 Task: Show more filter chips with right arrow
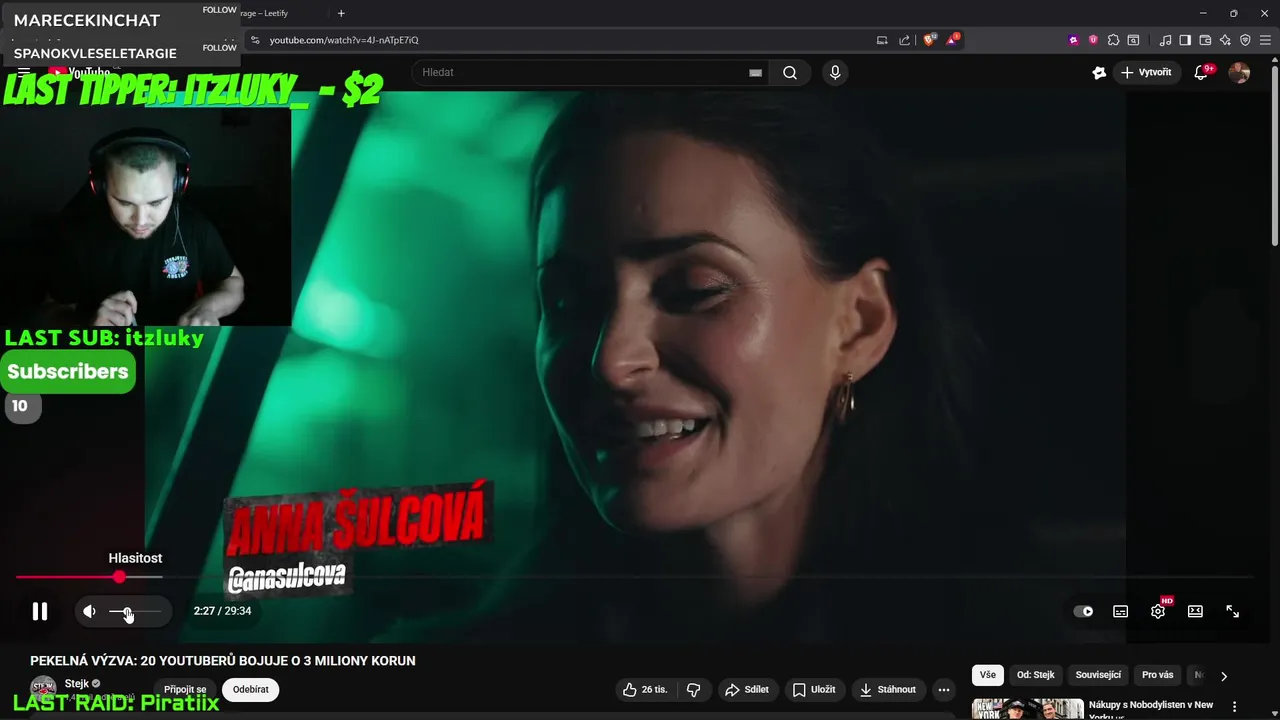pos(1223,676)
